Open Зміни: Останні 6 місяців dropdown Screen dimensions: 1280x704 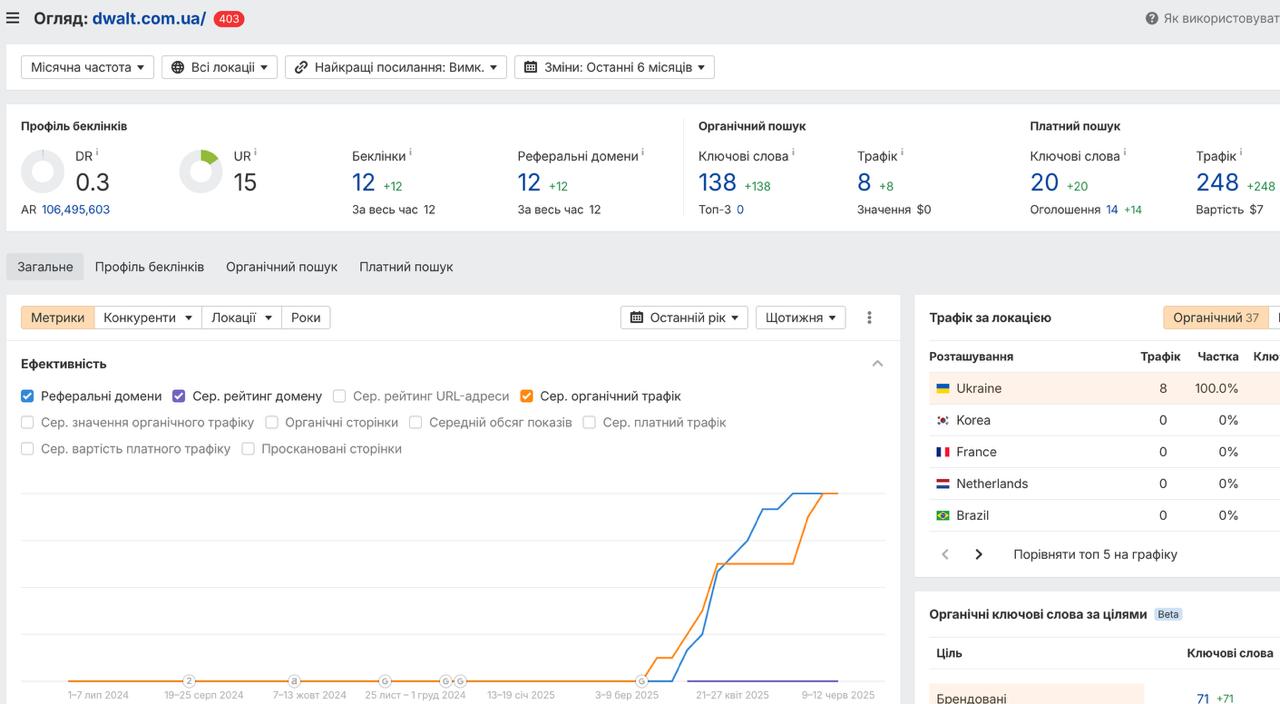614,67
